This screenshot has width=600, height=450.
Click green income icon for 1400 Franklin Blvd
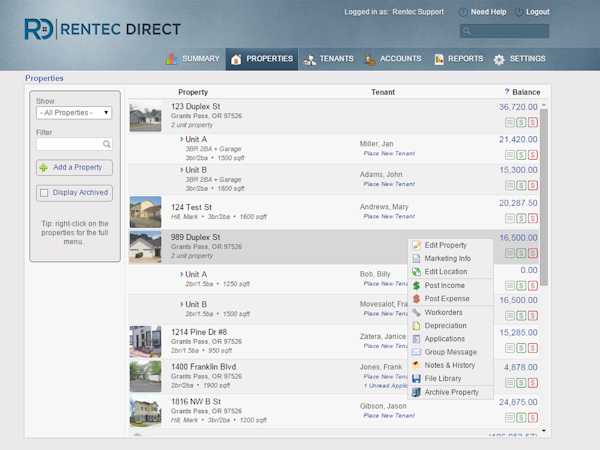(x=521, y=383)
